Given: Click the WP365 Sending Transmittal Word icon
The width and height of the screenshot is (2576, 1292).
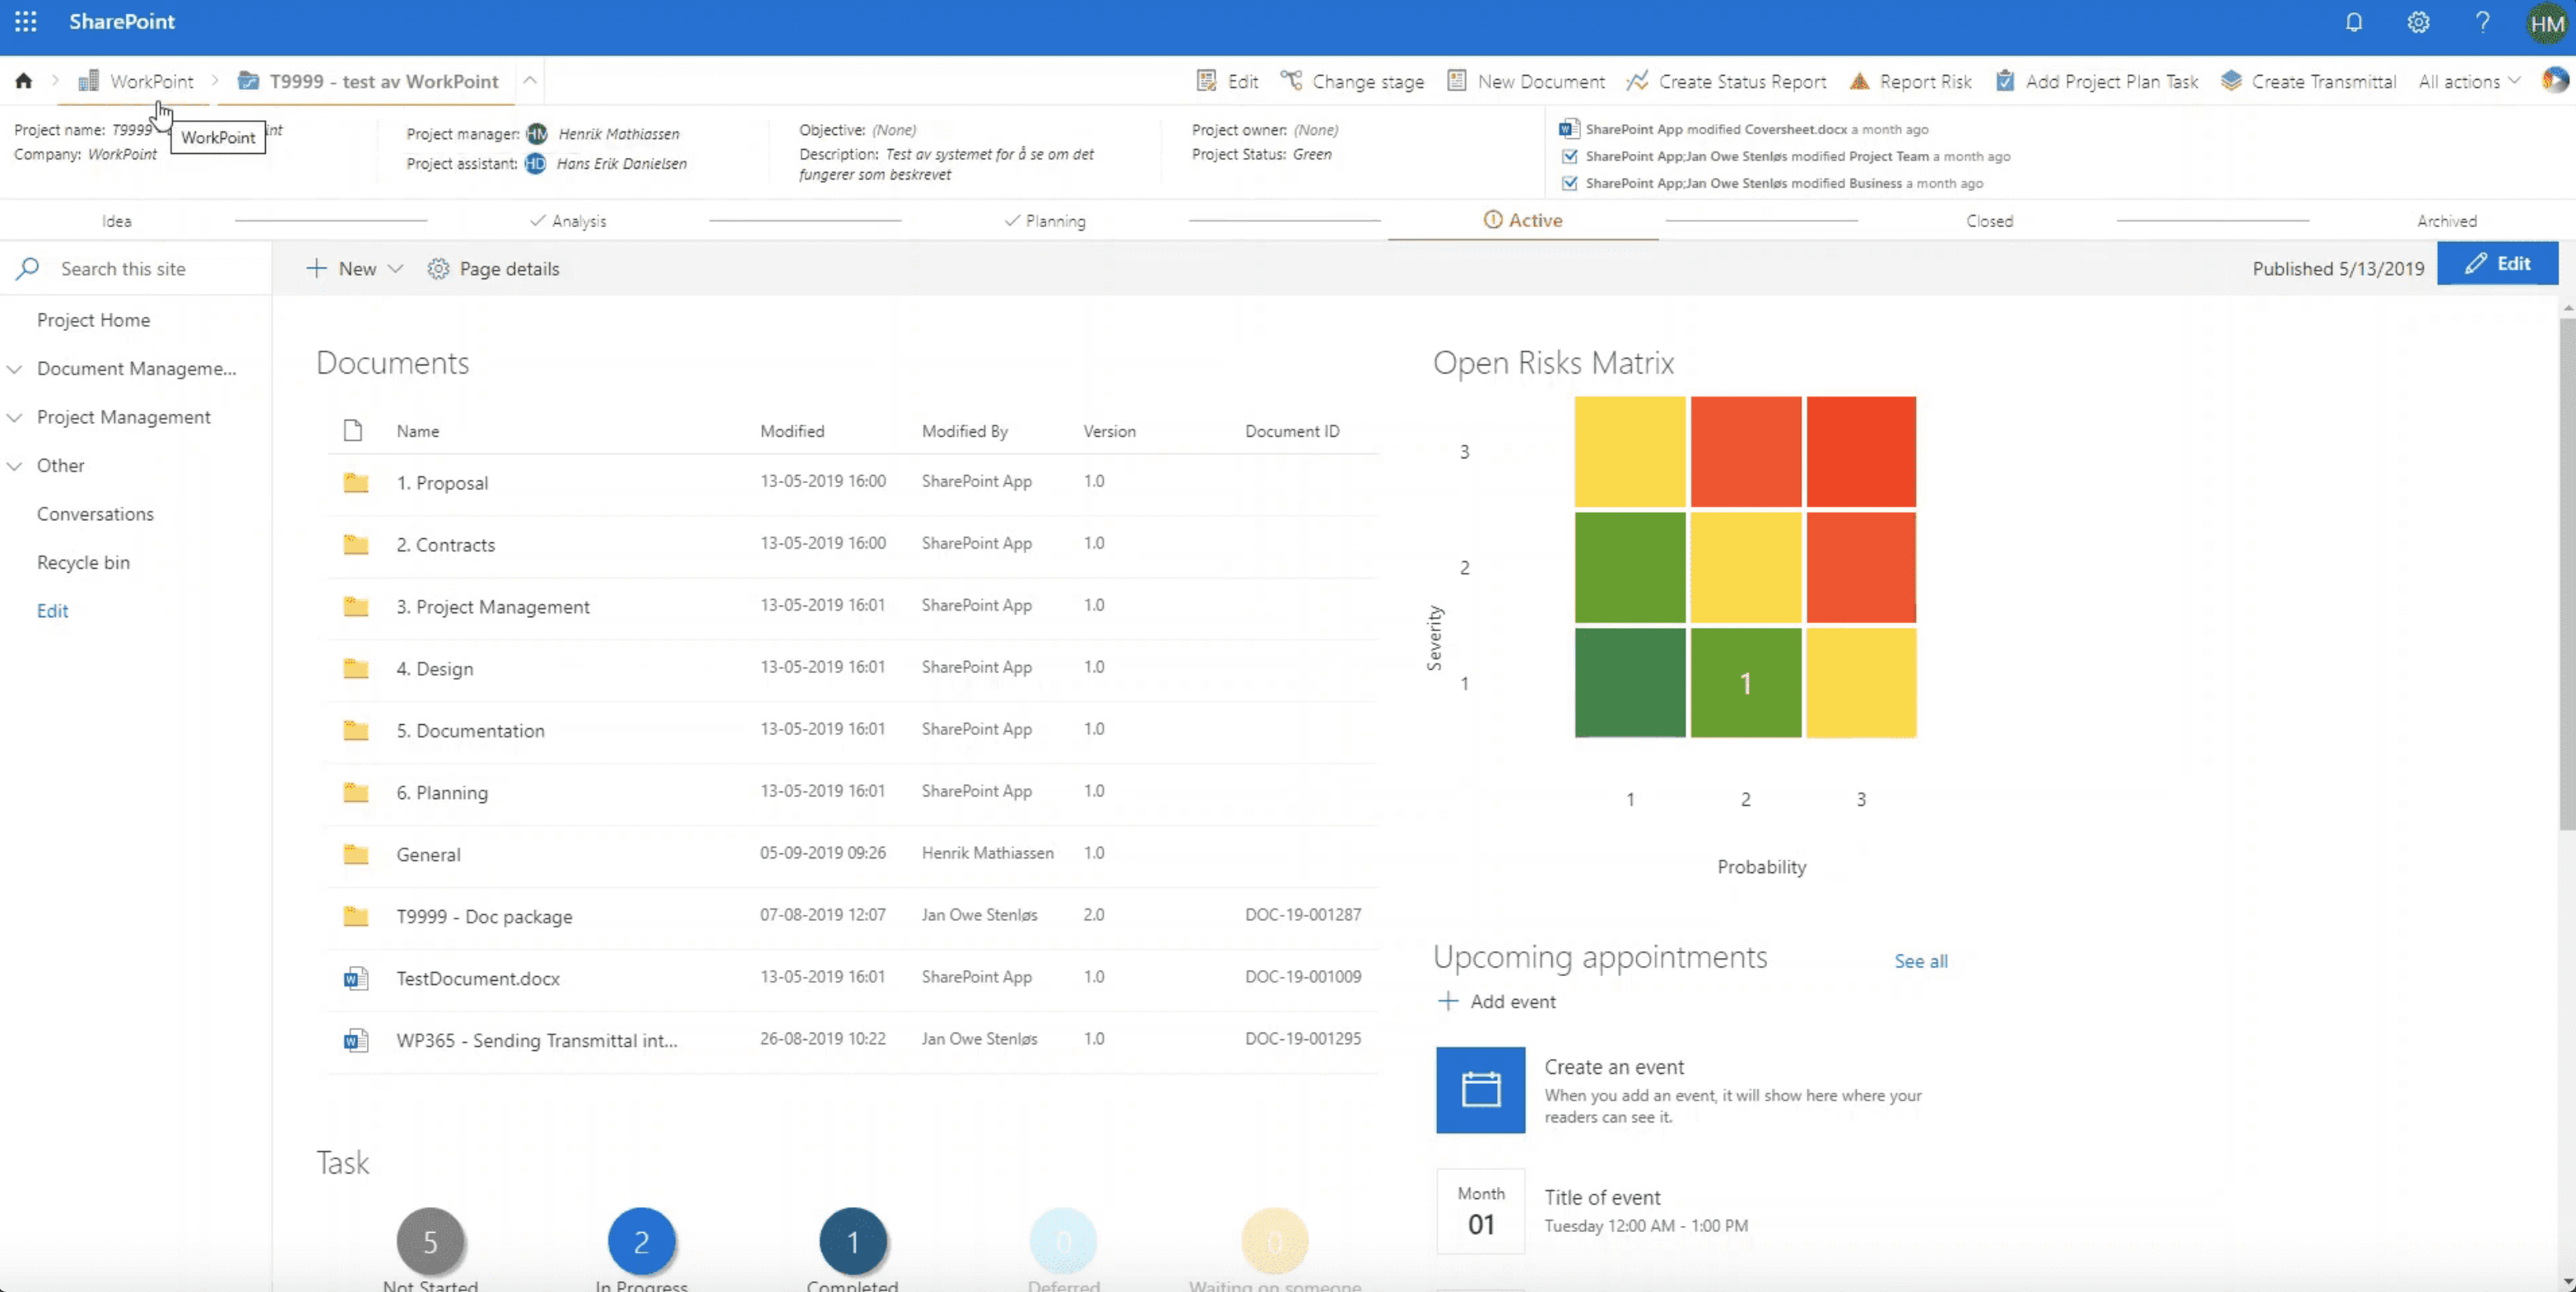Looking at the screenshot, I should click(355, 1040).
